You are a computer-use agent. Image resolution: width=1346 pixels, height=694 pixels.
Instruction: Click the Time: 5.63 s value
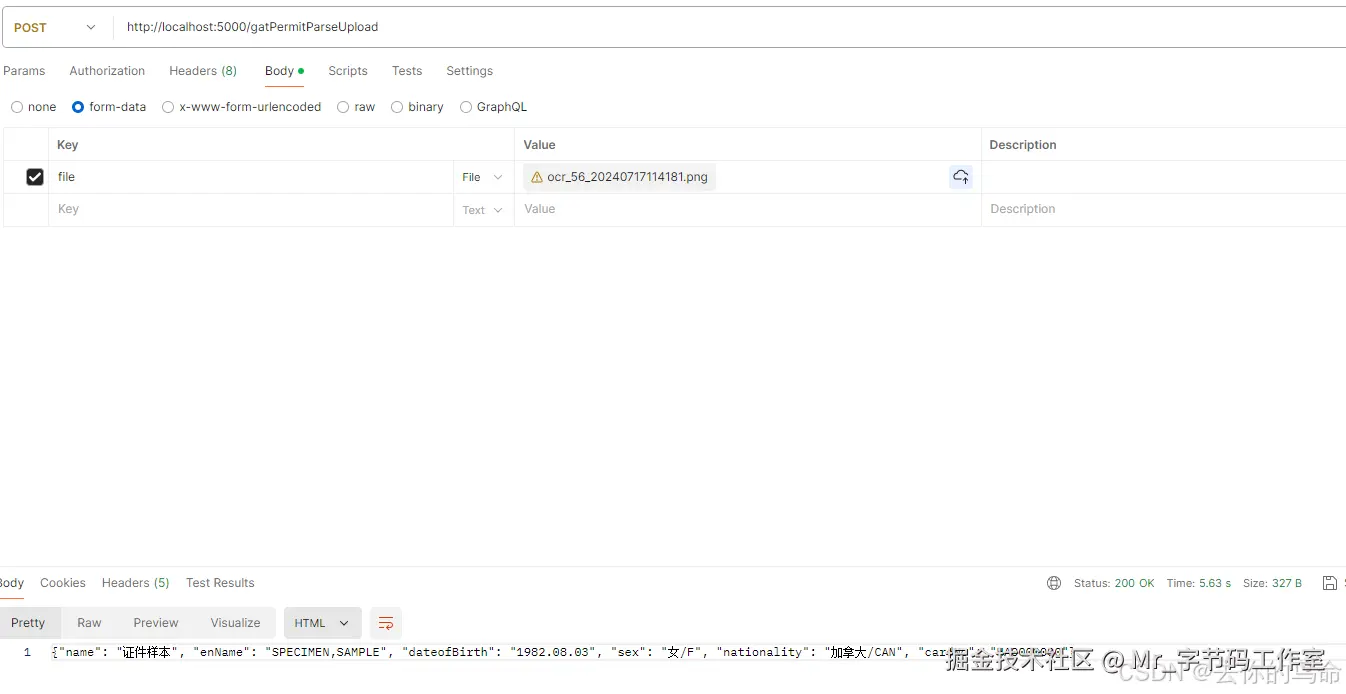click(1199, 583)
